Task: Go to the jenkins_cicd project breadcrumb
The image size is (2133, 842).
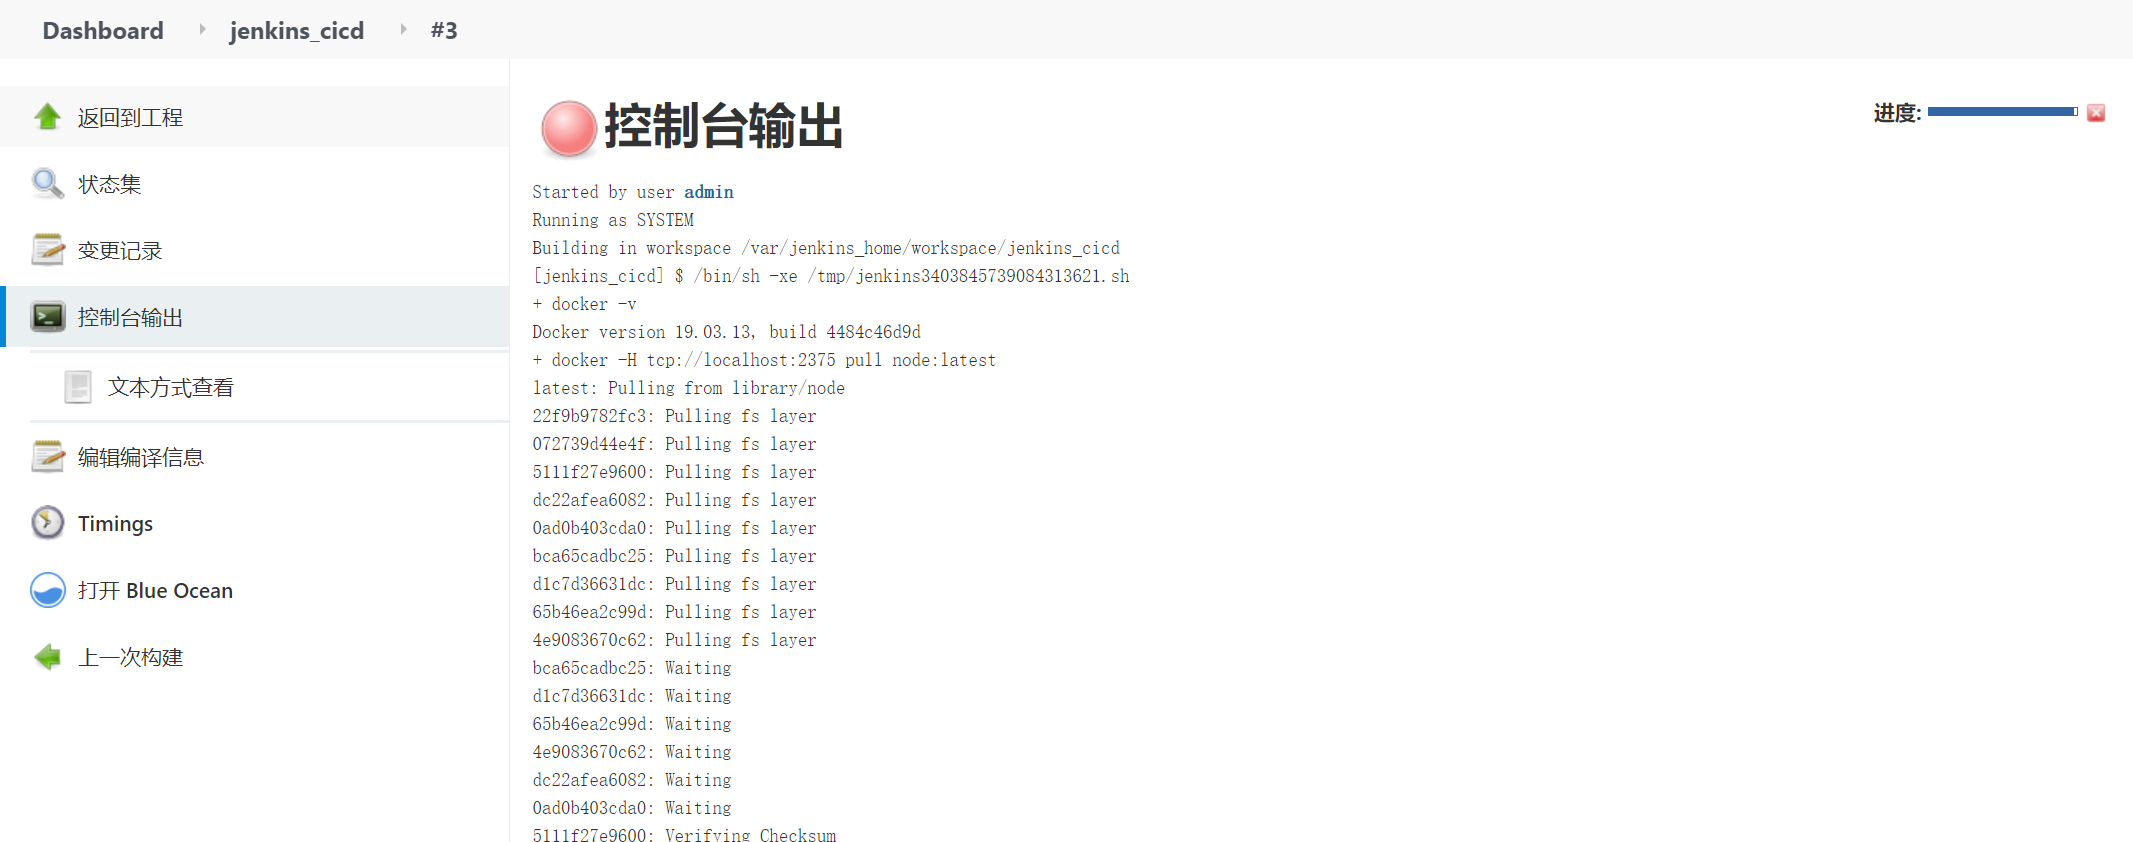Action: pos(297,31)
